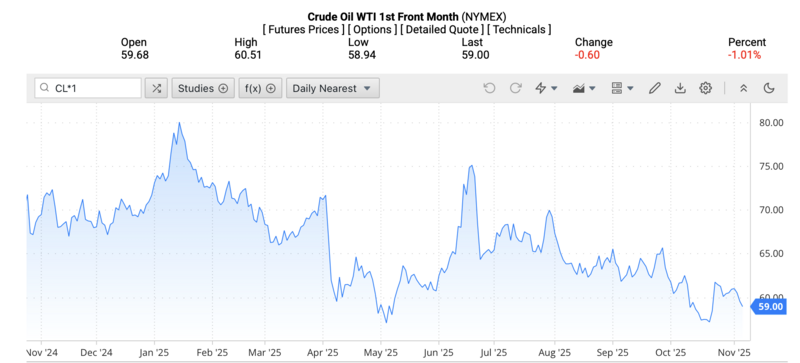The height and width of the screenshot is (363, 800).
Task: Select the pencil drawing tool icon
Action: click(654, 88)
